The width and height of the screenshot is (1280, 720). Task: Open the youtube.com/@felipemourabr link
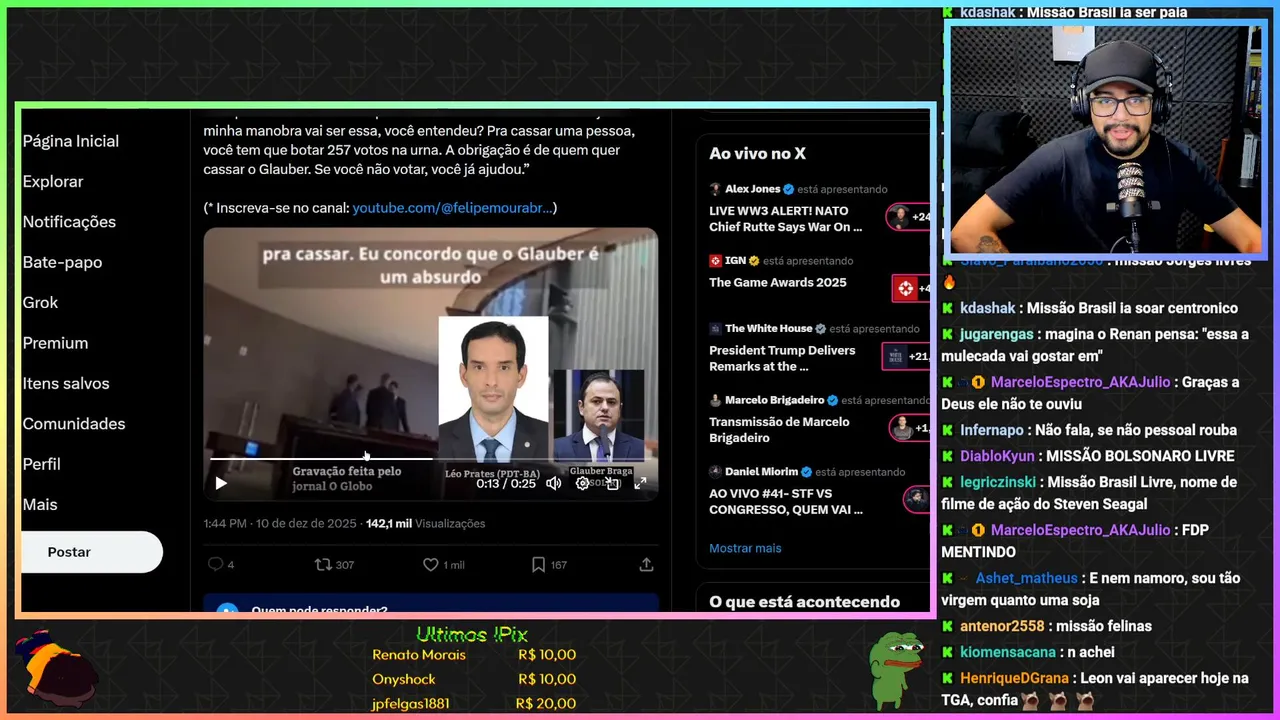(454, 208)
